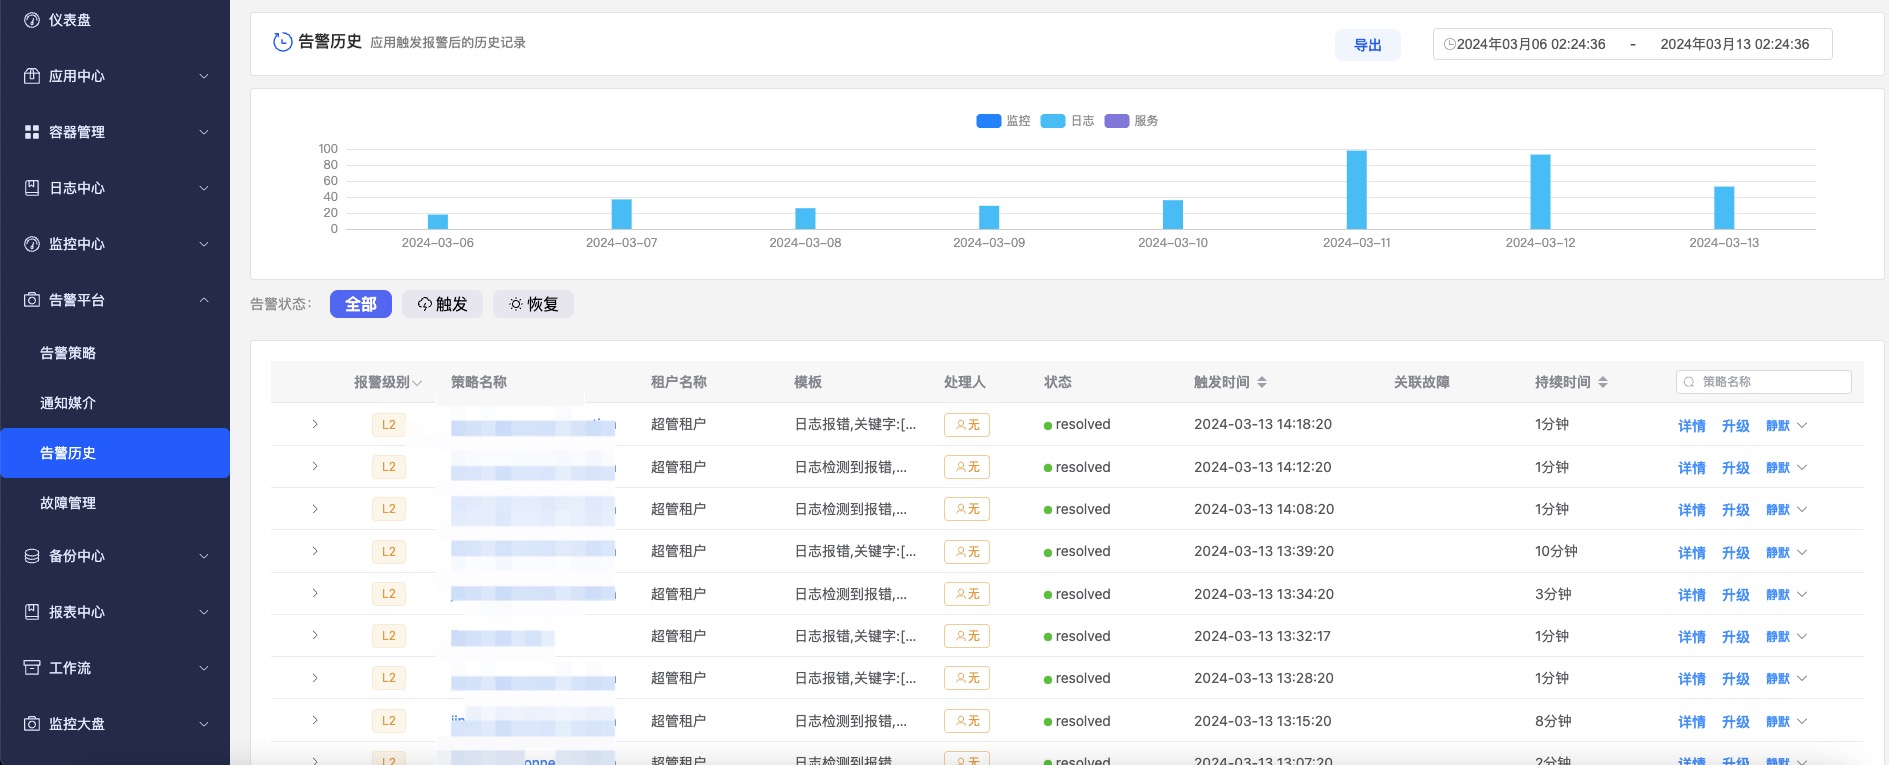Filter alerts by 触发 status
The height and width of the screenshot is (765, 1889).
pos(442,304)
